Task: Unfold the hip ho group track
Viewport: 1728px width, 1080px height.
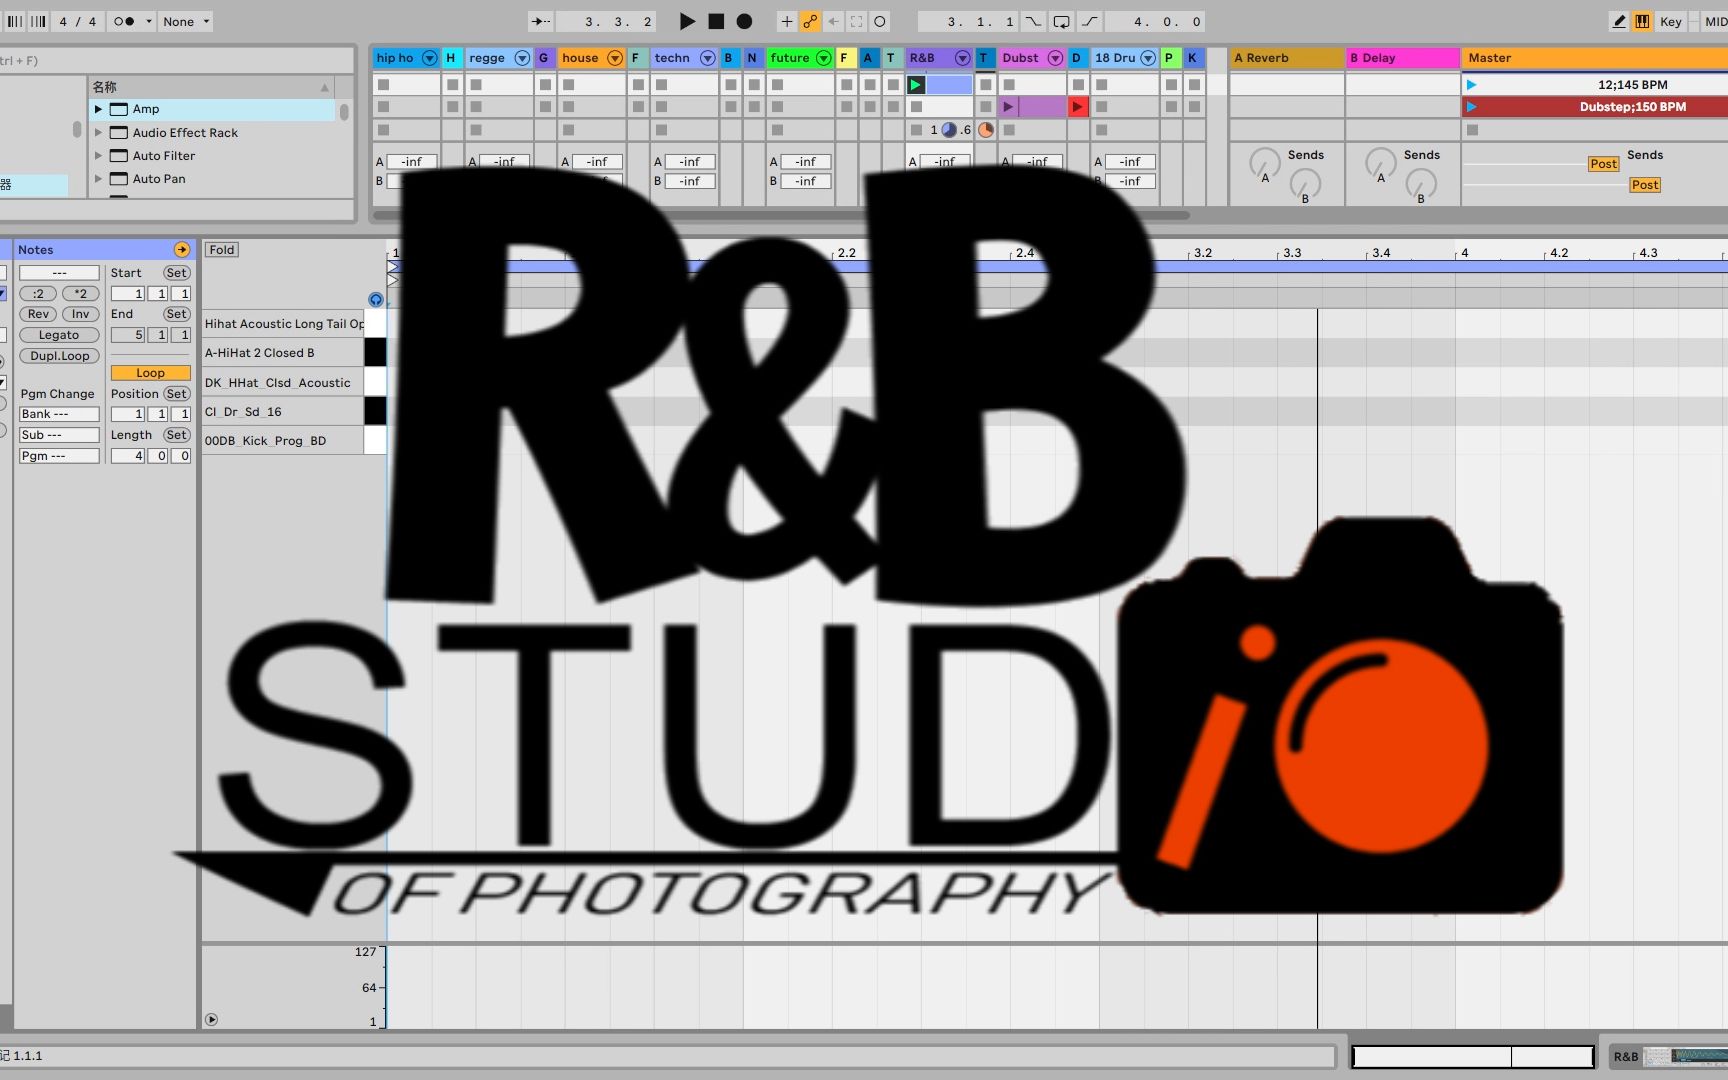Action: 429,58
